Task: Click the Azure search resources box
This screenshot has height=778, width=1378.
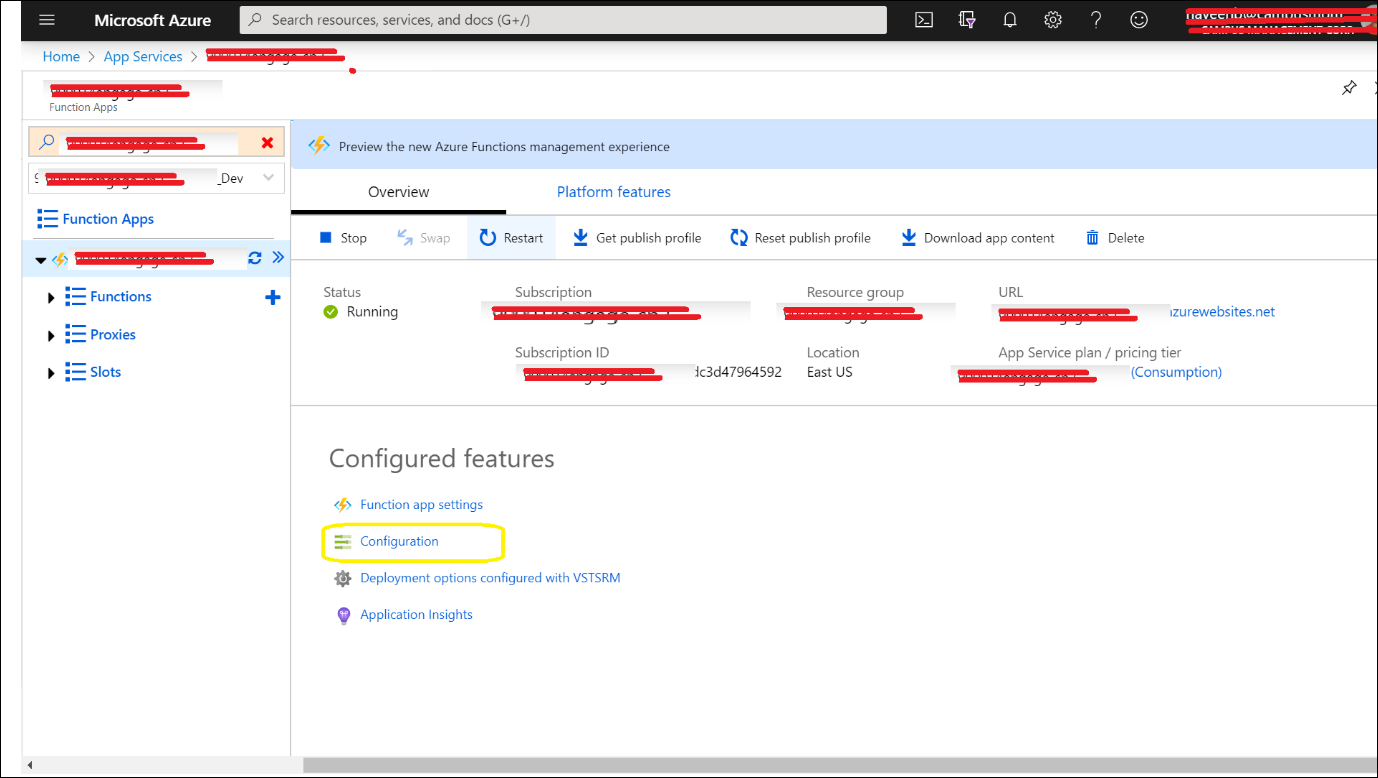Action: [x=563, y=20]
